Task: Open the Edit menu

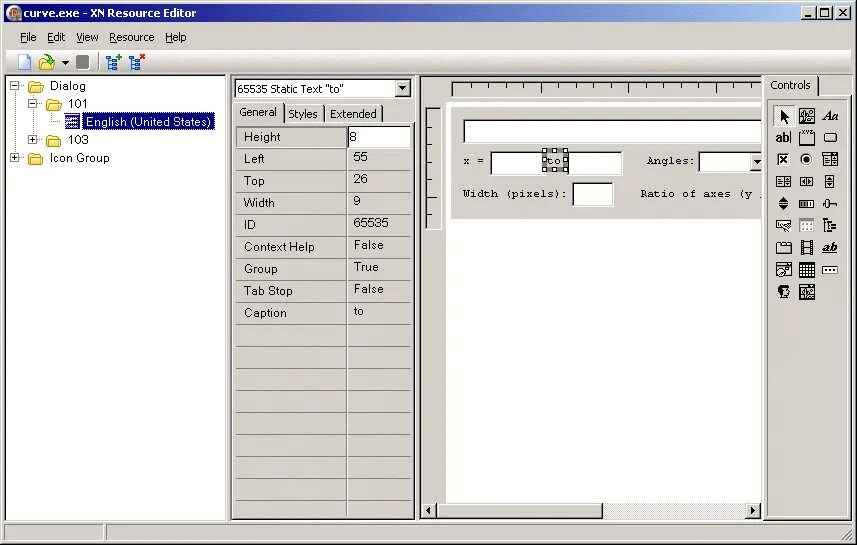Action: pos(56,37)
